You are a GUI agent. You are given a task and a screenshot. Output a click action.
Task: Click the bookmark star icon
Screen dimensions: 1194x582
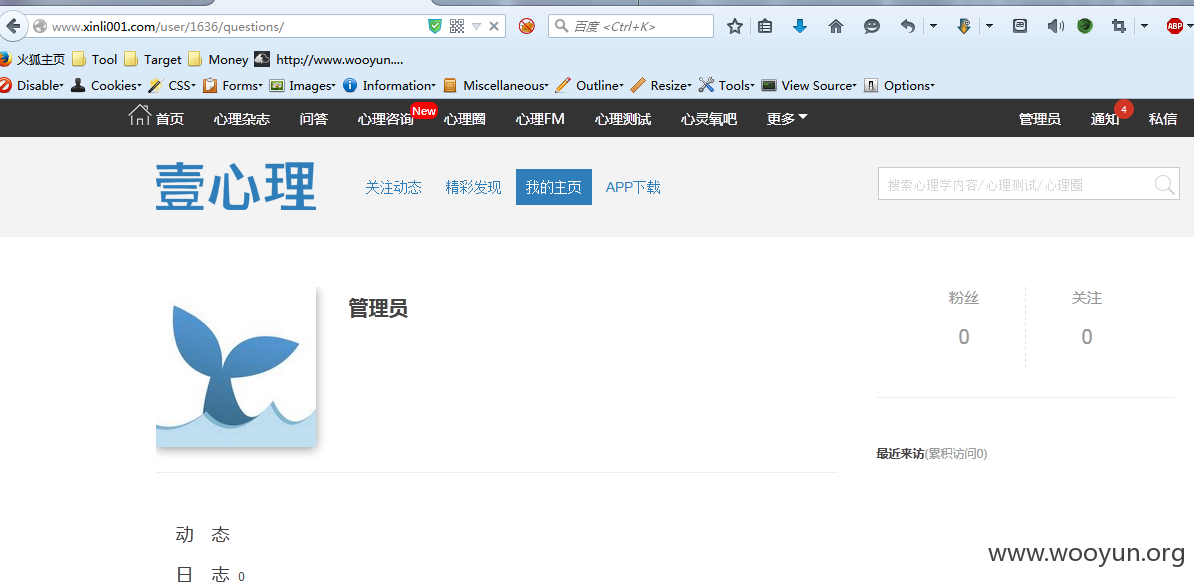(734, 27)
